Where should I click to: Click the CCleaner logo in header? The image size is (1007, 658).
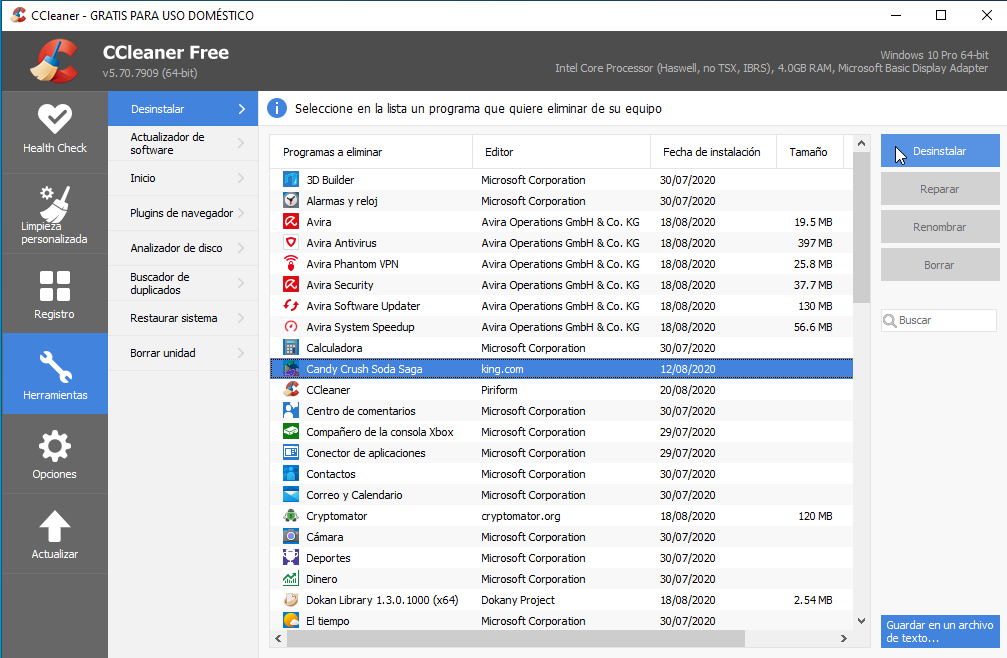tap(55, 61)
